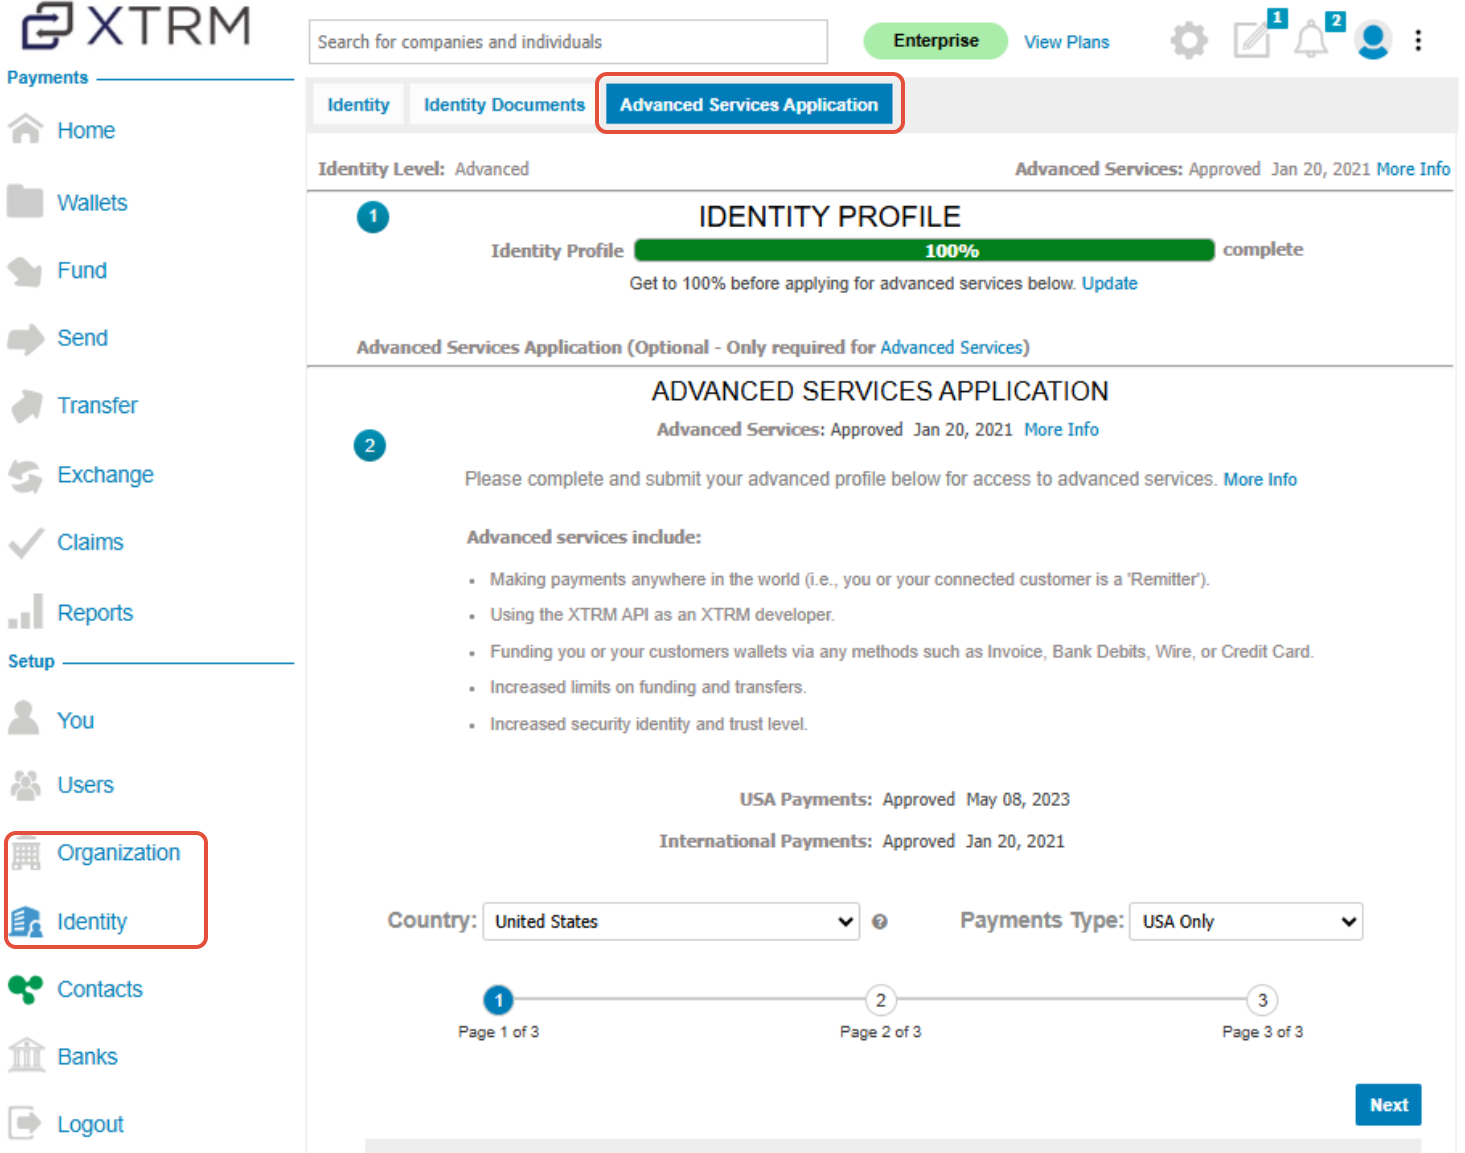Open the three-dot more options menu
Viewport: 1465px width, 1153px height.
pyautogui.click(x=1418, y=41)
